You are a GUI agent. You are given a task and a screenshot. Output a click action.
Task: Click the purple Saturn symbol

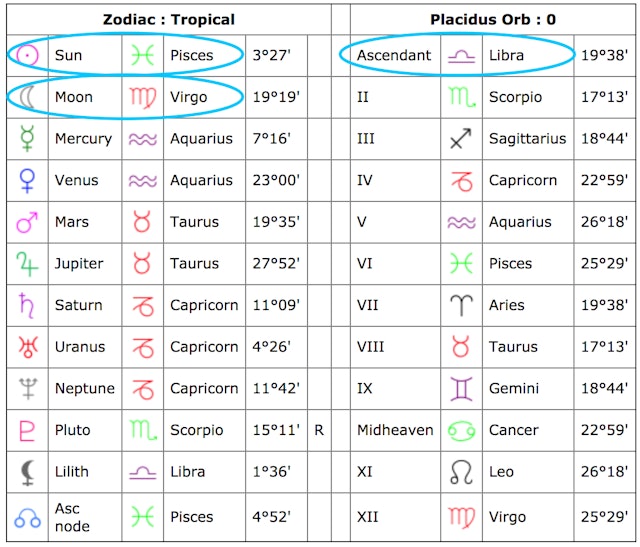coord(27,305)
